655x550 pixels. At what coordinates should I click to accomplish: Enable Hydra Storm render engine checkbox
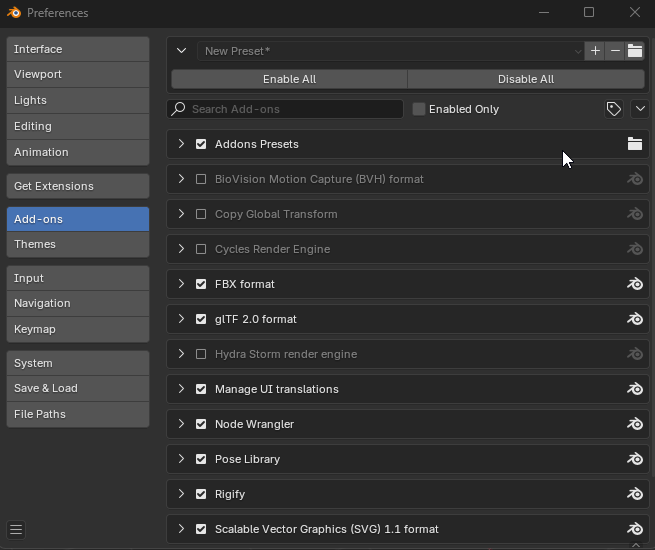click(201, 354)
